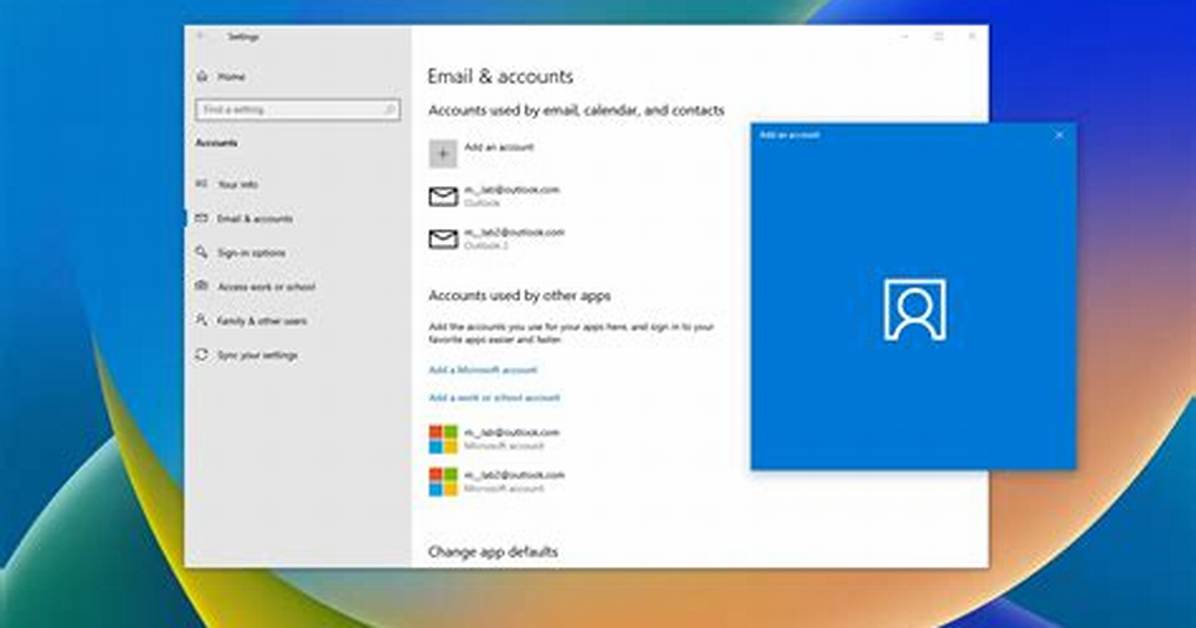This screenshot has height=628, width=1196.
Task: Click the Home icon in Settings sidebar
Action: [x=202, y=76]
